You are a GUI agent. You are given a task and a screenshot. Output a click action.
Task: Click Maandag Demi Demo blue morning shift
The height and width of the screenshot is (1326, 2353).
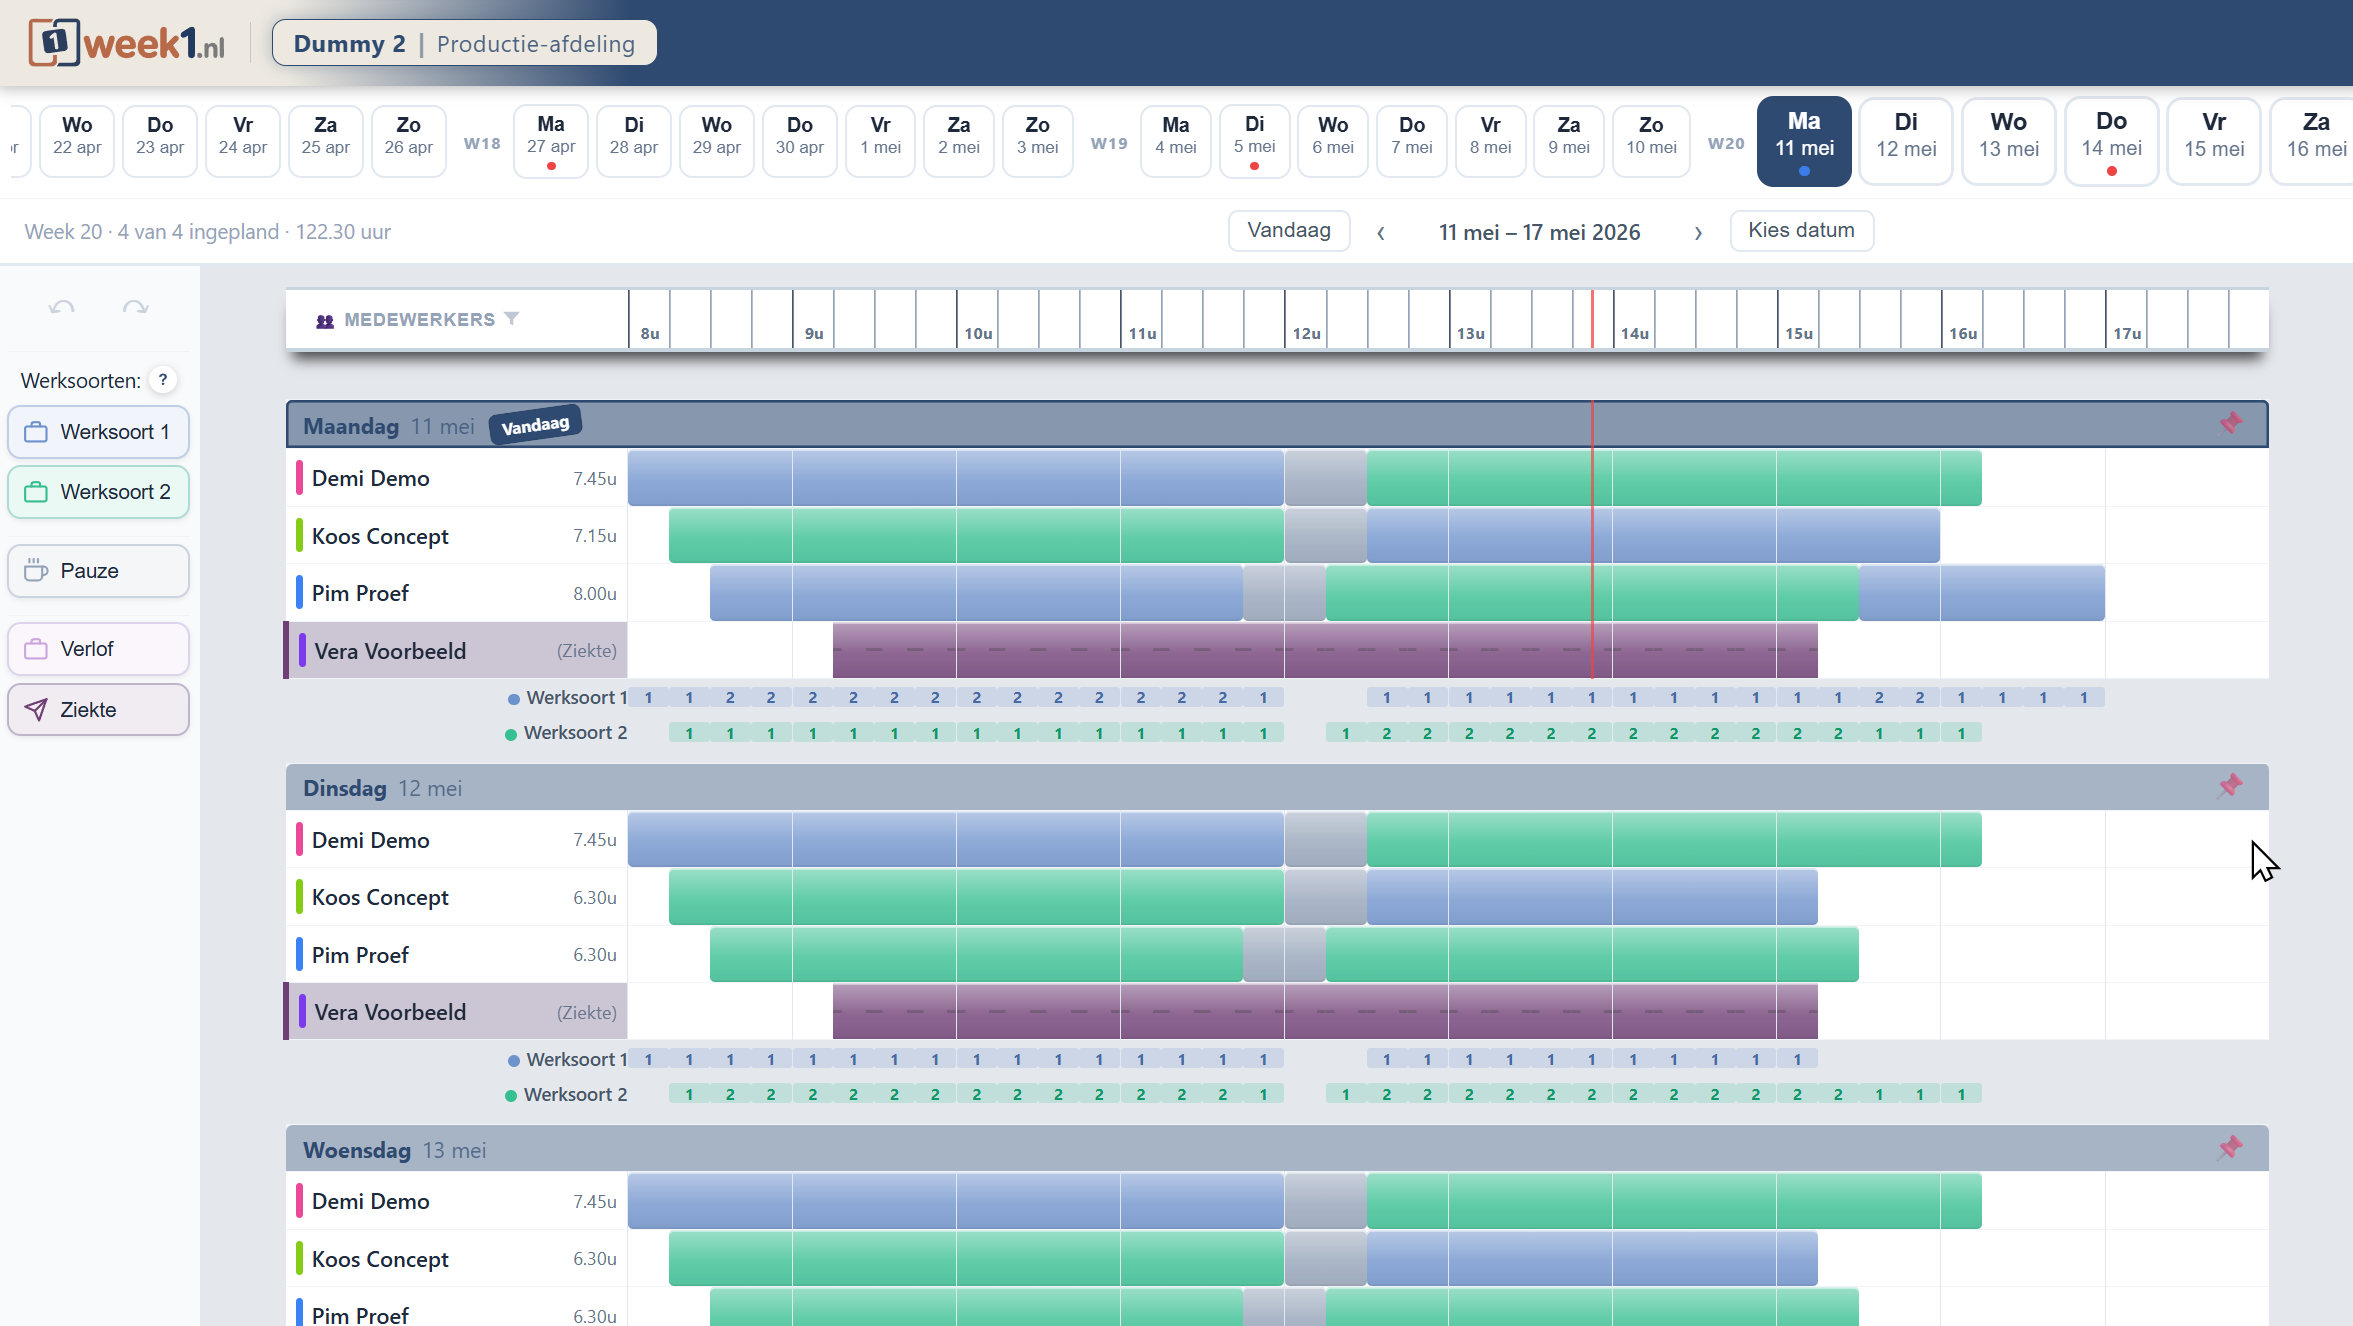pos(956,478)
